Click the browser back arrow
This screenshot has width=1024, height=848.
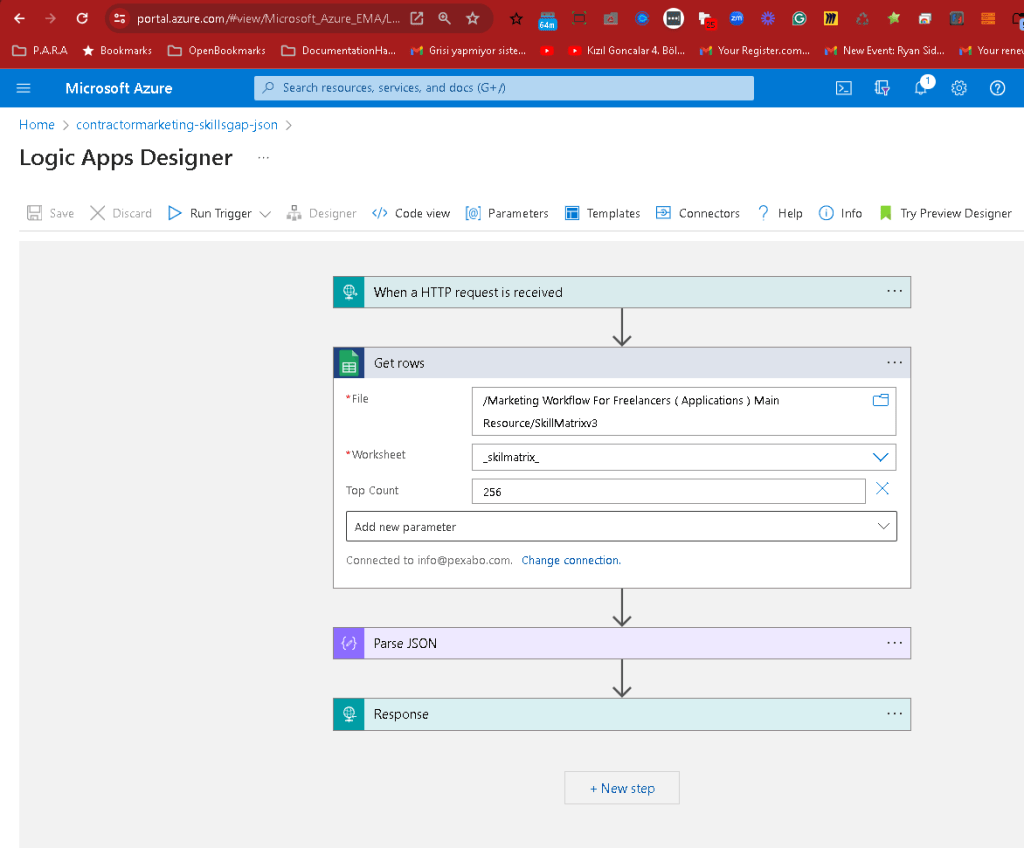point(19,18)
